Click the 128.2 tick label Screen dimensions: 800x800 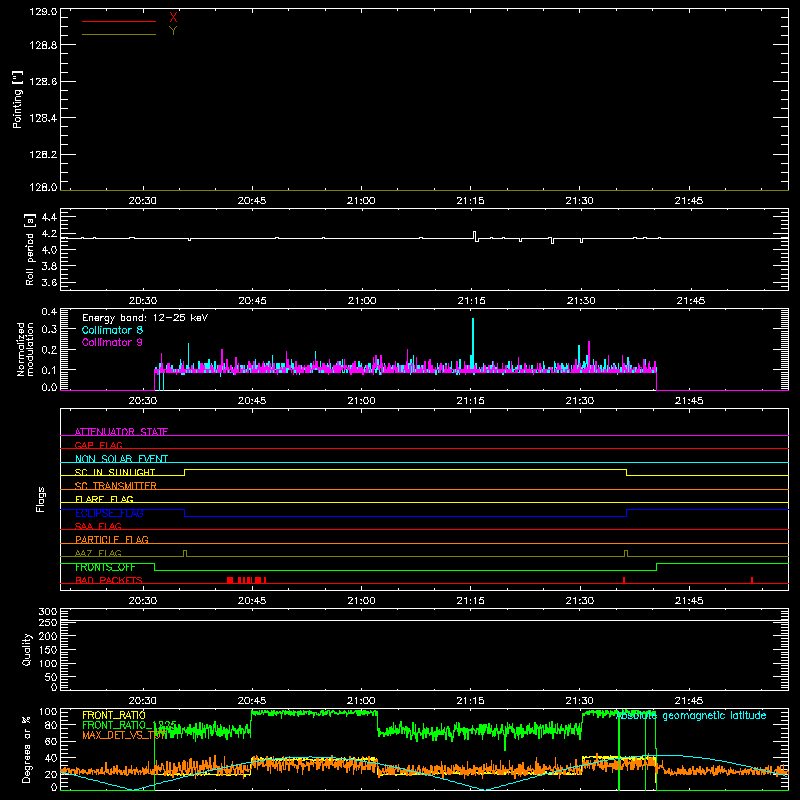(x=43, y=155)
